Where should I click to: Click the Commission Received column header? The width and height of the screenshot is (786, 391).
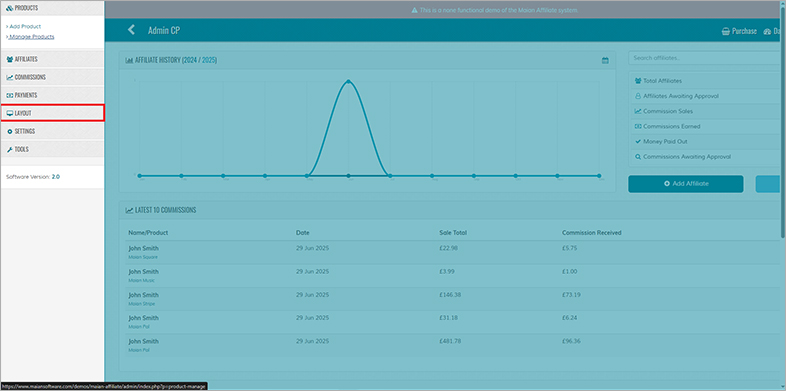tap(592, 233)
